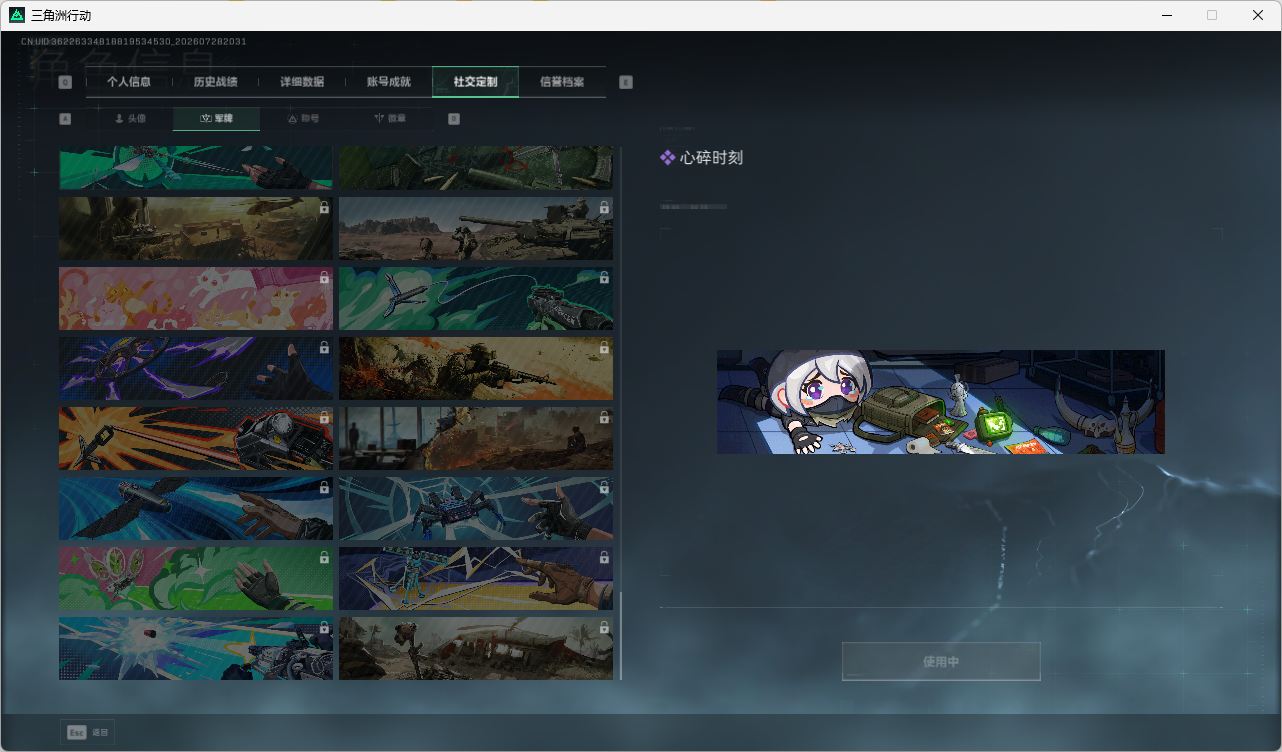Click the lock icon on the tank dog tag

[x=604, y=208]
